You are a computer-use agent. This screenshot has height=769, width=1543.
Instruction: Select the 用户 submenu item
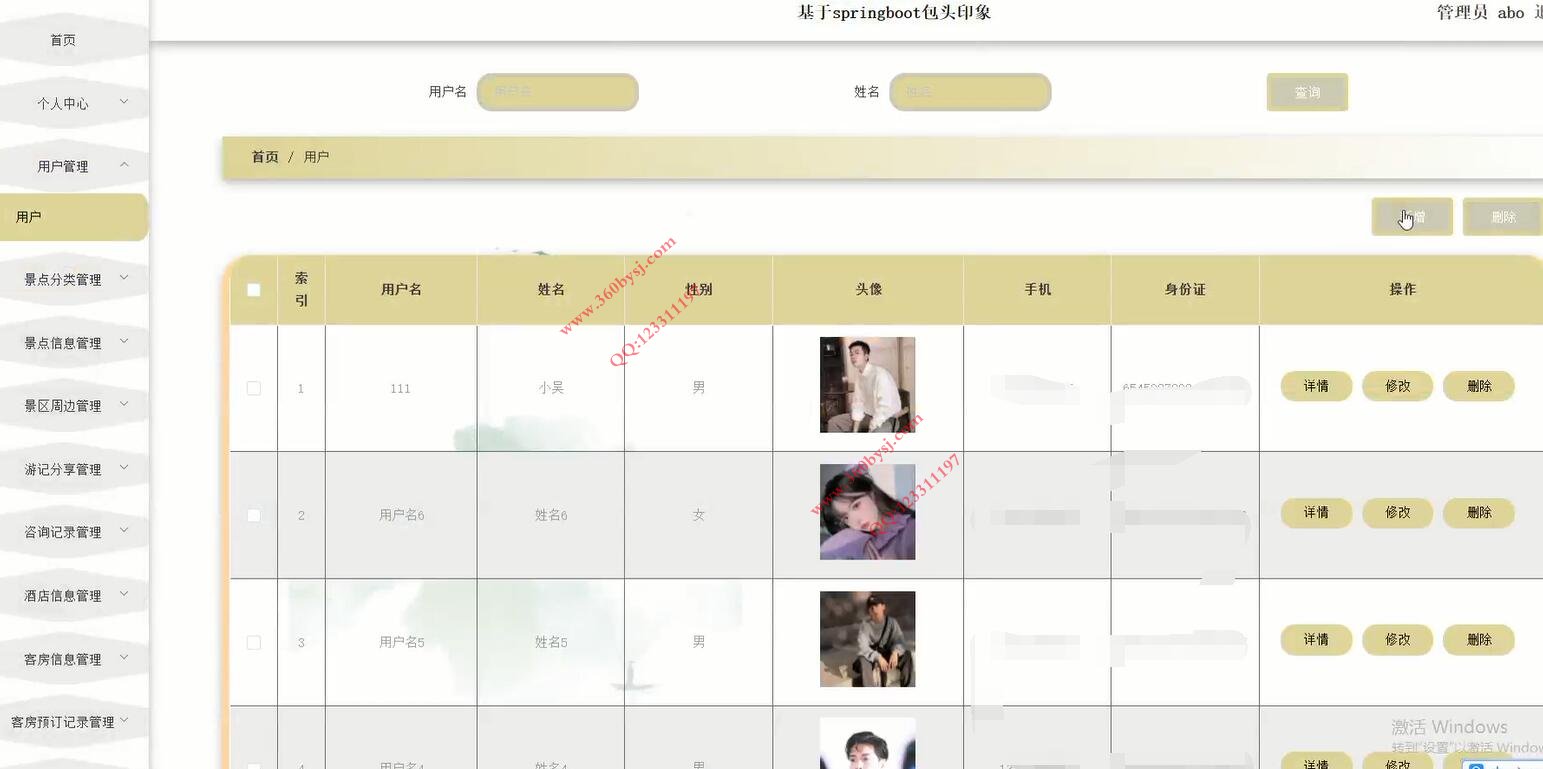[74, 217]
